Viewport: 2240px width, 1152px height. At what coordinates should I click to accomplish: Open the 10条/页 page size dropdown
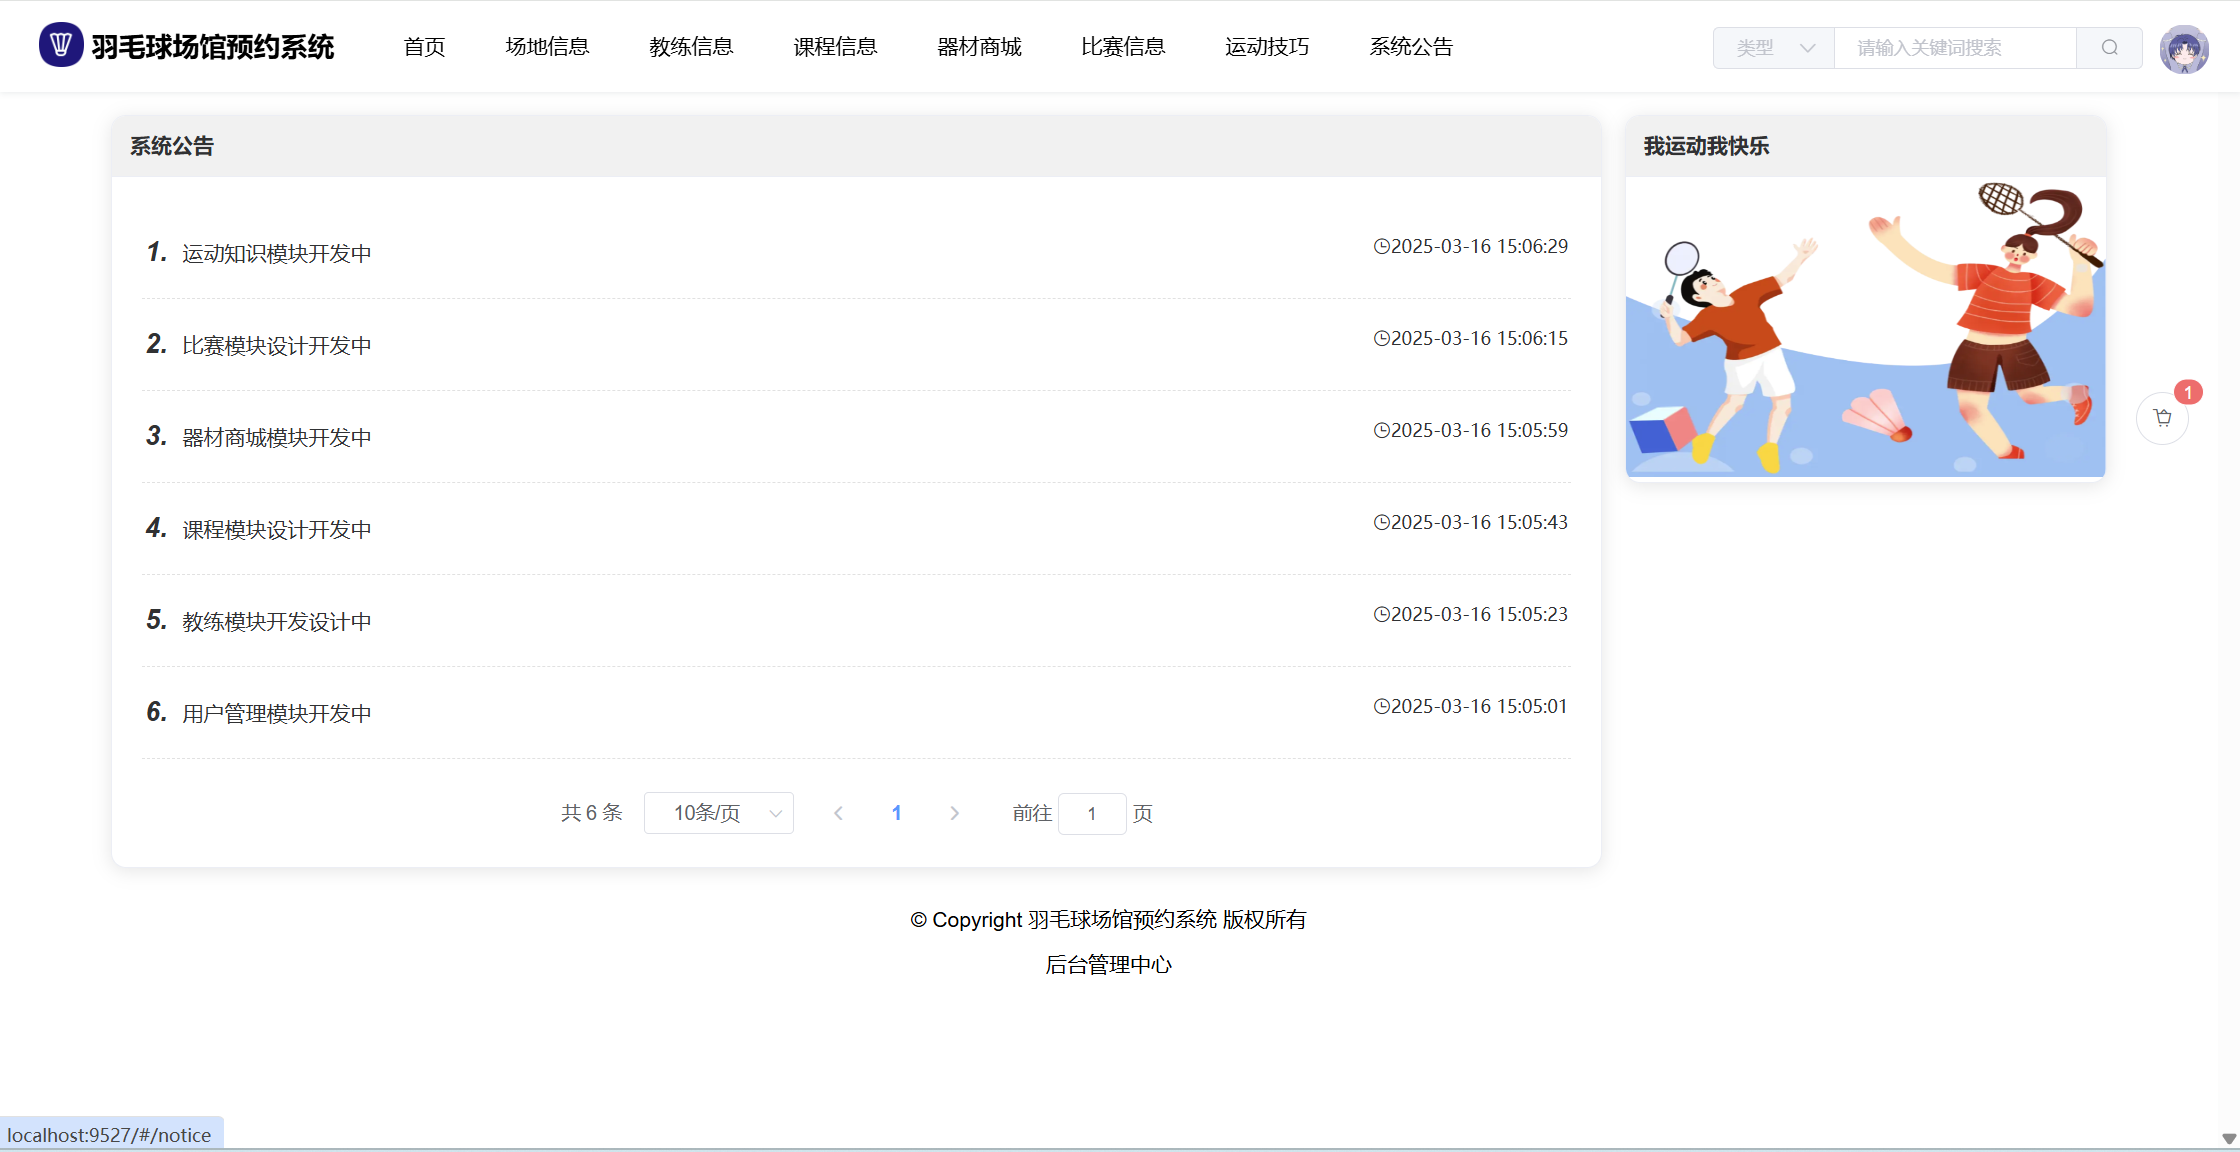(x=718, y=813)
